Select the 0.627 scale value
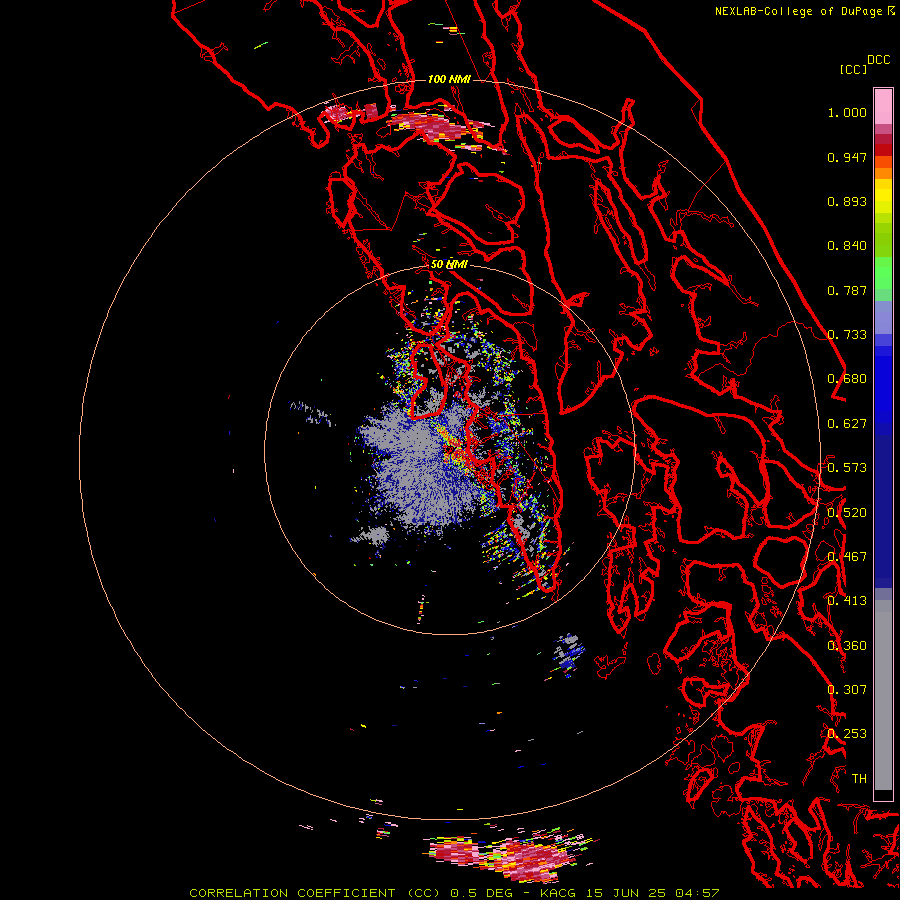 coord(847,424)
